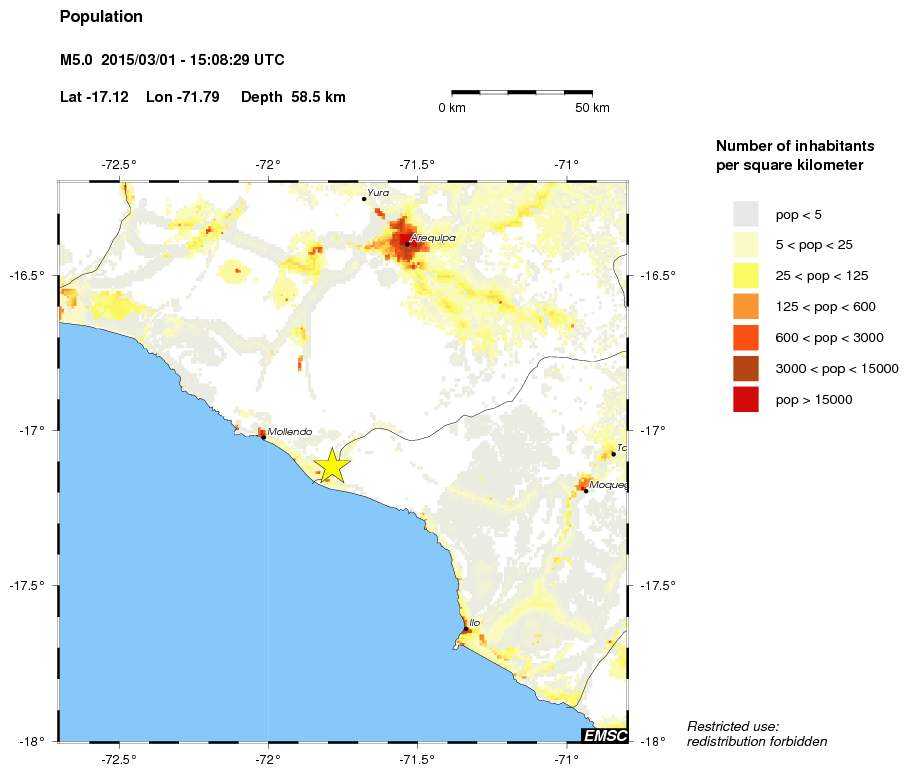Image resolution: width=909 pixels, height=774 pixels.
Task: Choose the orange-red 600 < pop < 3000 swatch
Action: [746, 337]
